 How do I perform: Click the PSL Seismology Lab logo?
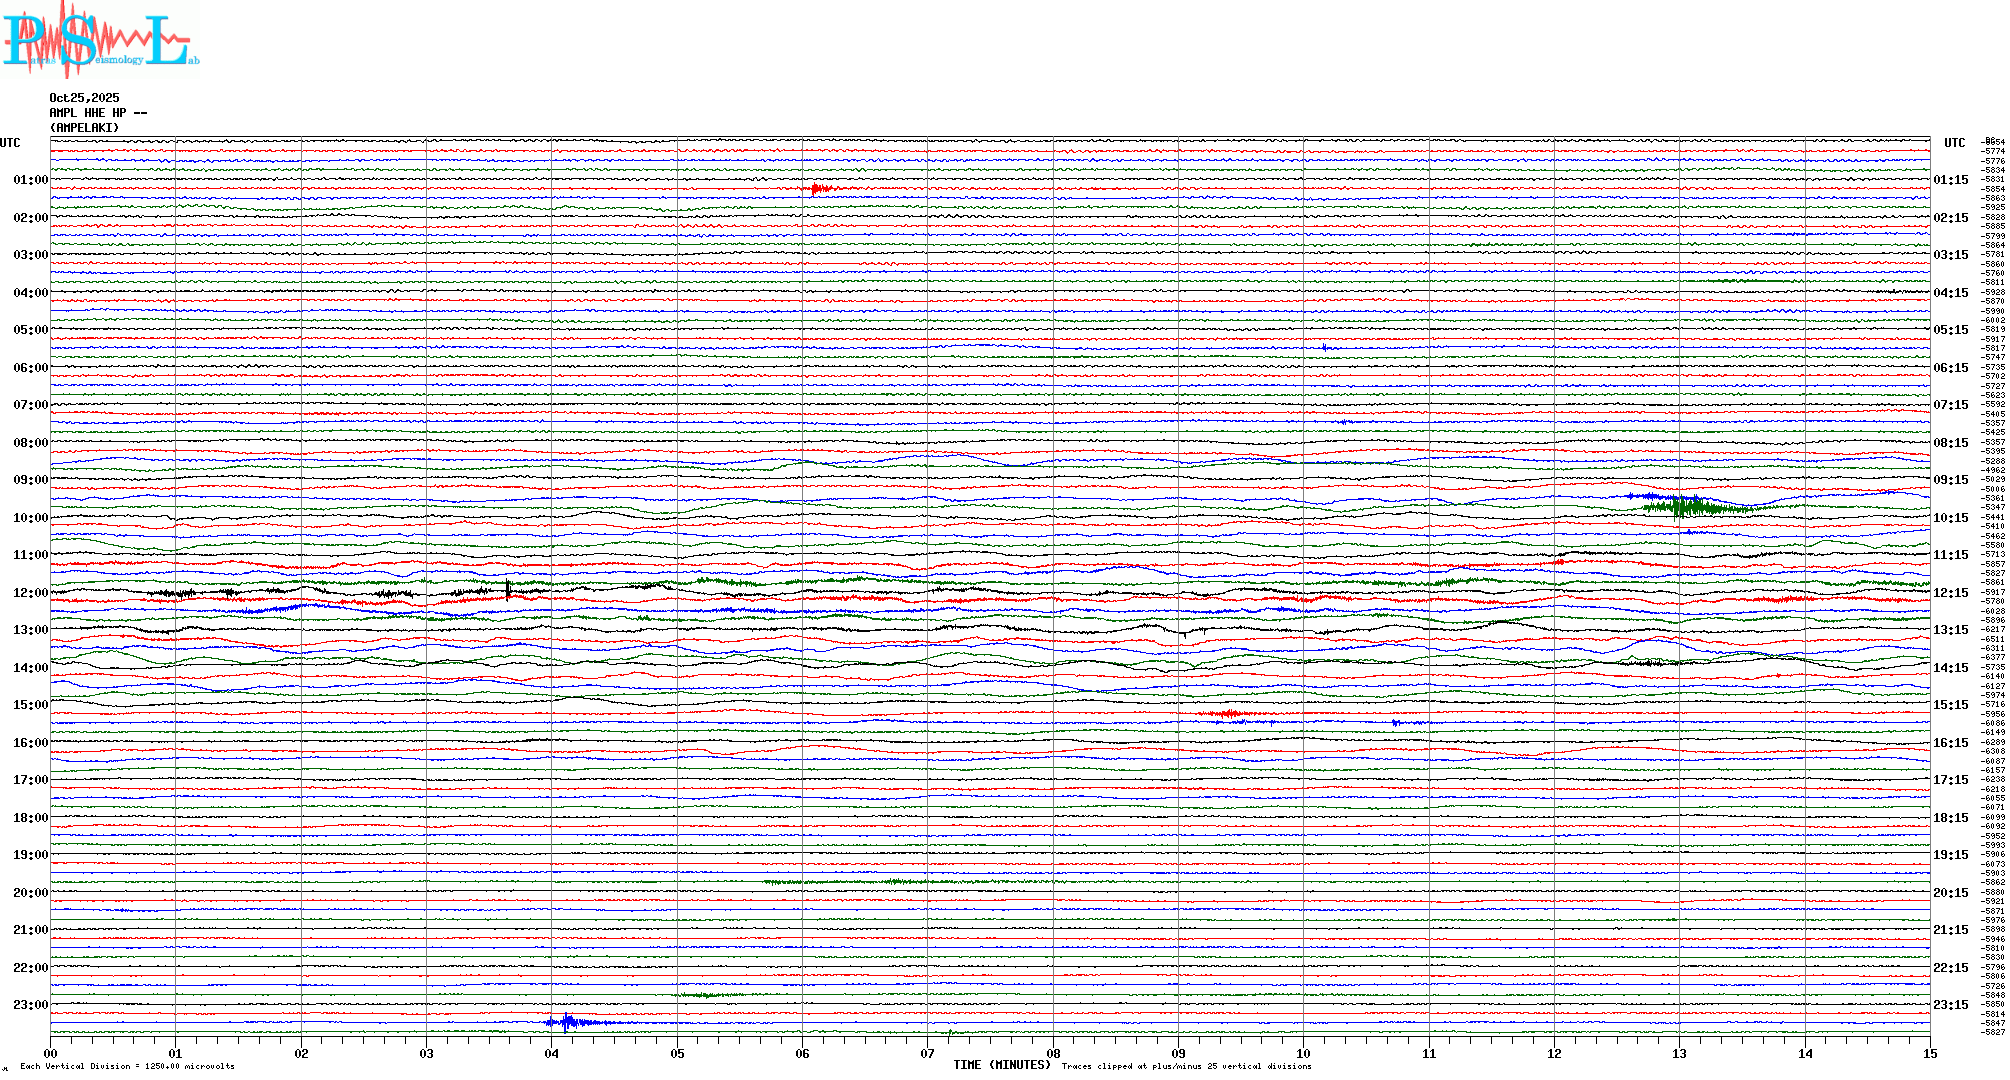tap(100, 40)
